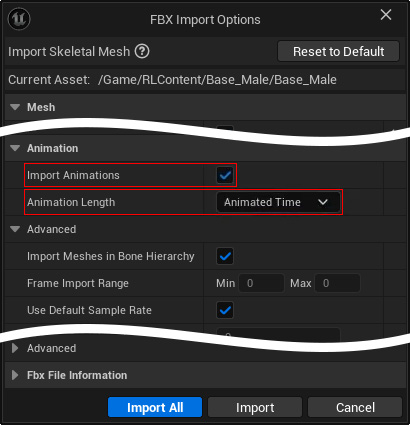
Task: Uncheck the Import Animations checkbox
Action: click(225, 175)
